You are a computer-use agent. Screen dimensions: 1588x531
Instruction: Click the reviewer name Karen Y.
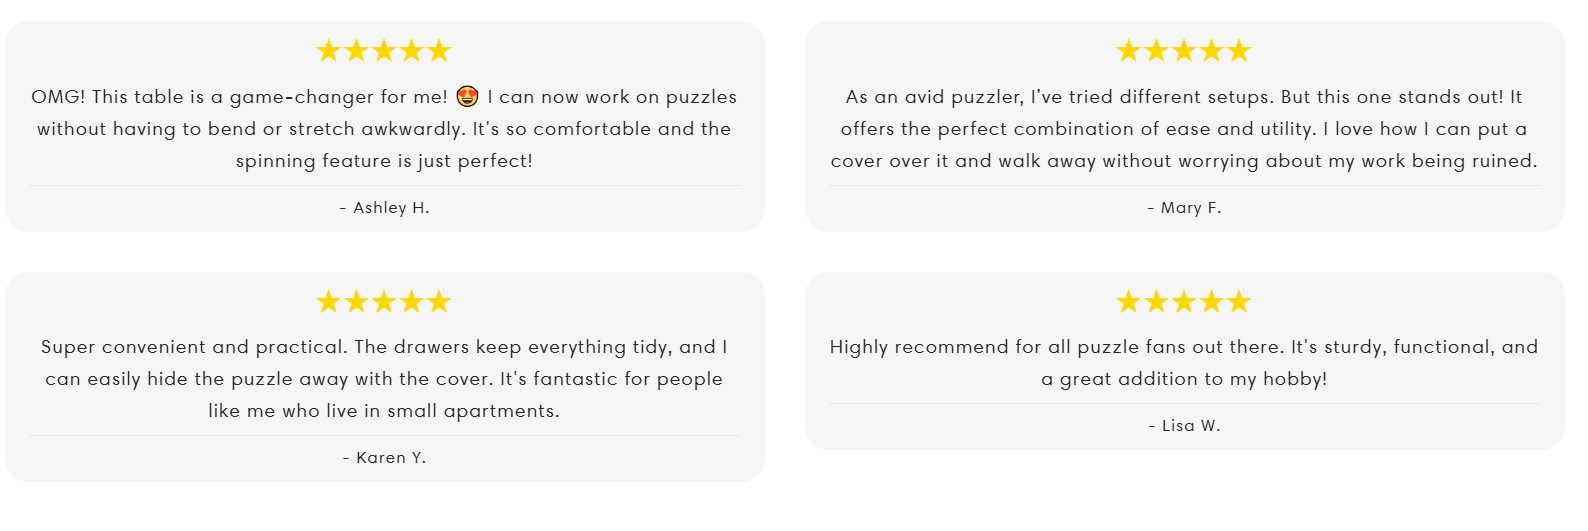[385, 458]
